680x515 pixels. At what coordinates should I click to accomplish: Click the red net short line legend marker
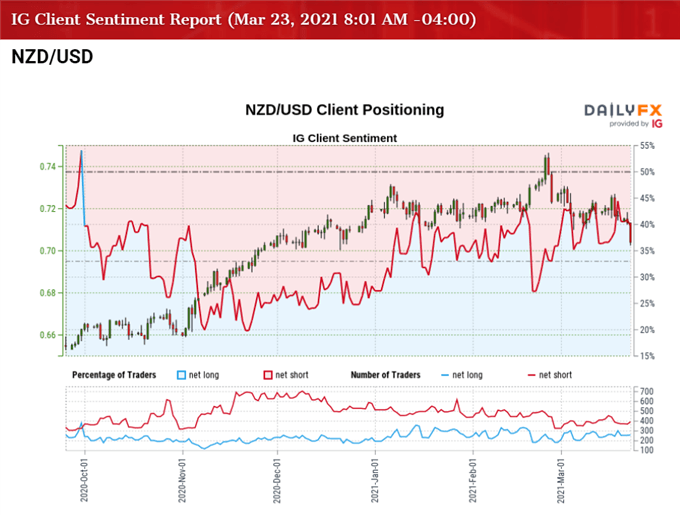pos(531,375)
